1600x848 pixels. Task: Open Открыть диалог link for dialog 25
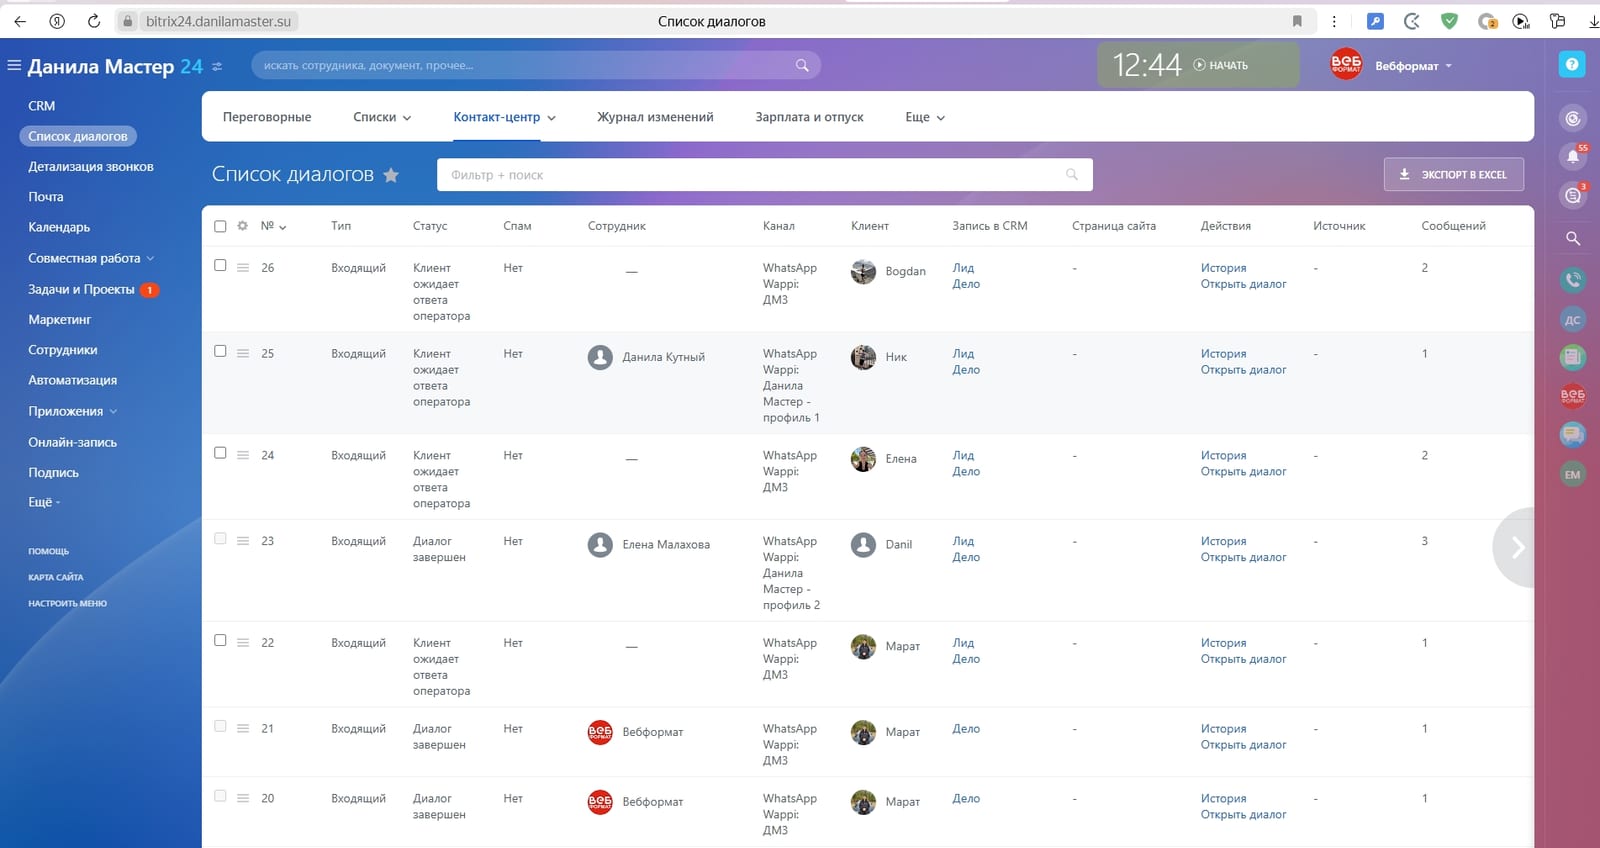[1243, 370]
